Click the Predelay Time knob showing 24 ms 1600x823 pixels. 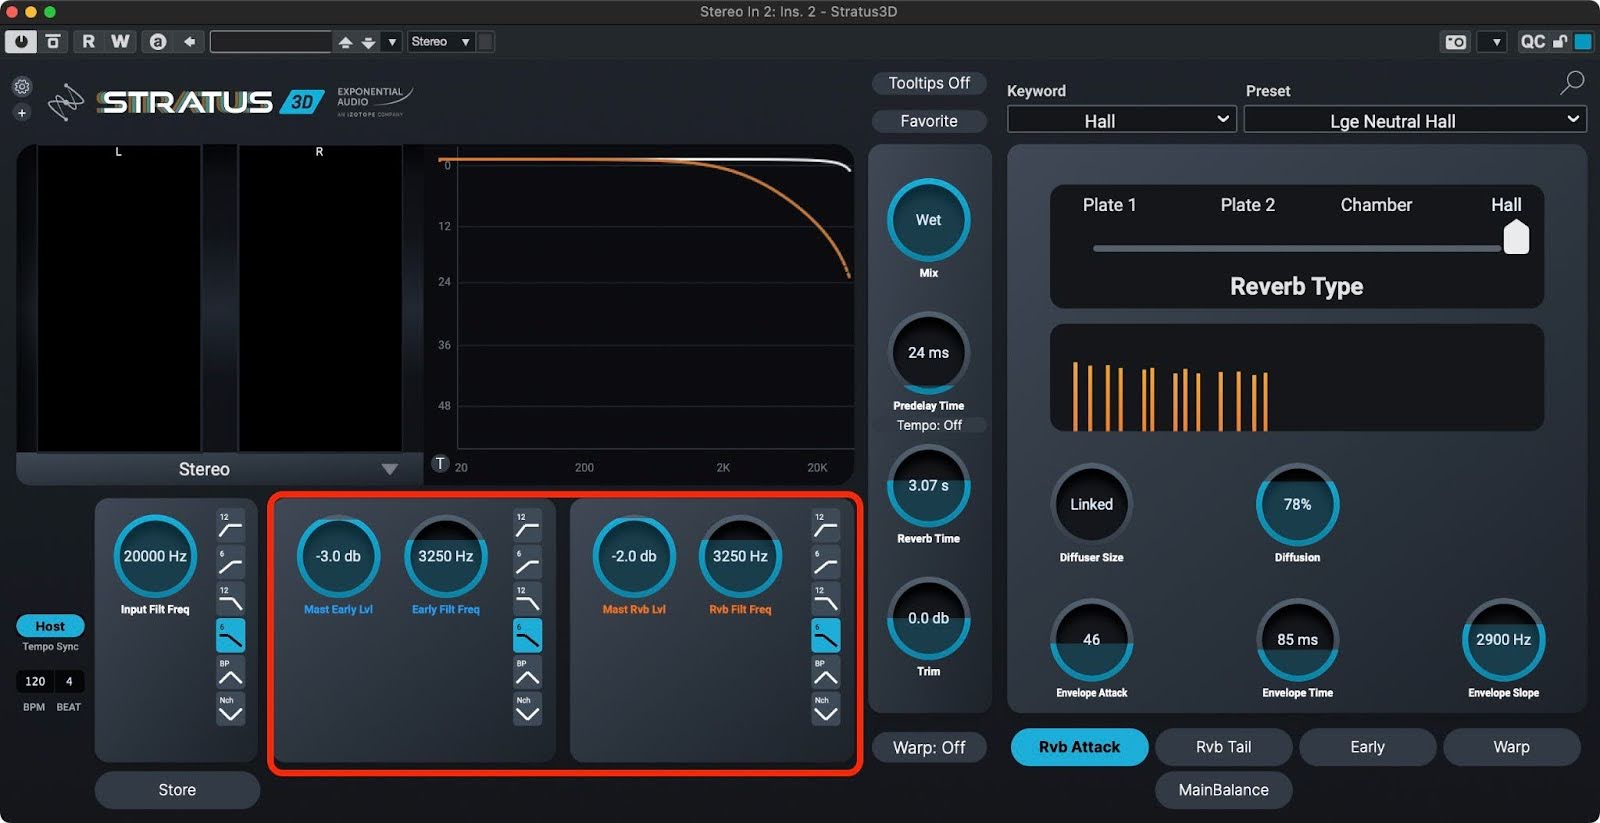click(x=928, y=353)
